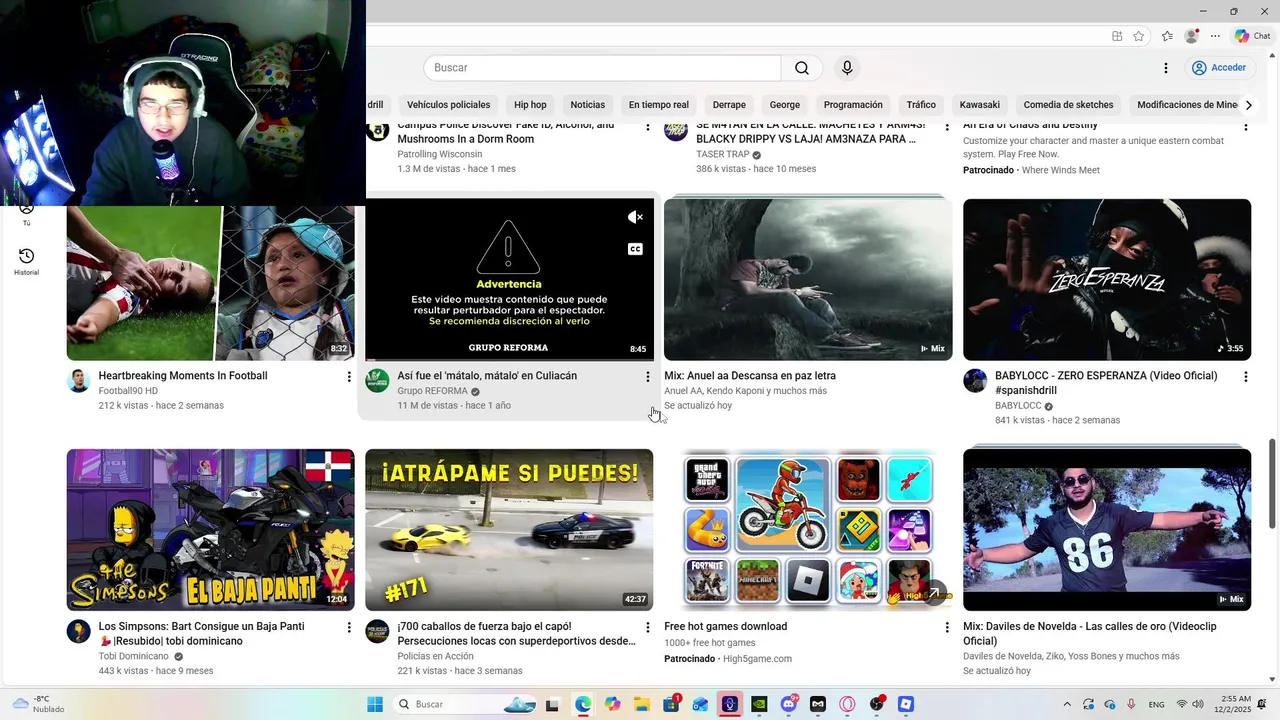Open File Explorer from taskbar

click(641, 704)
